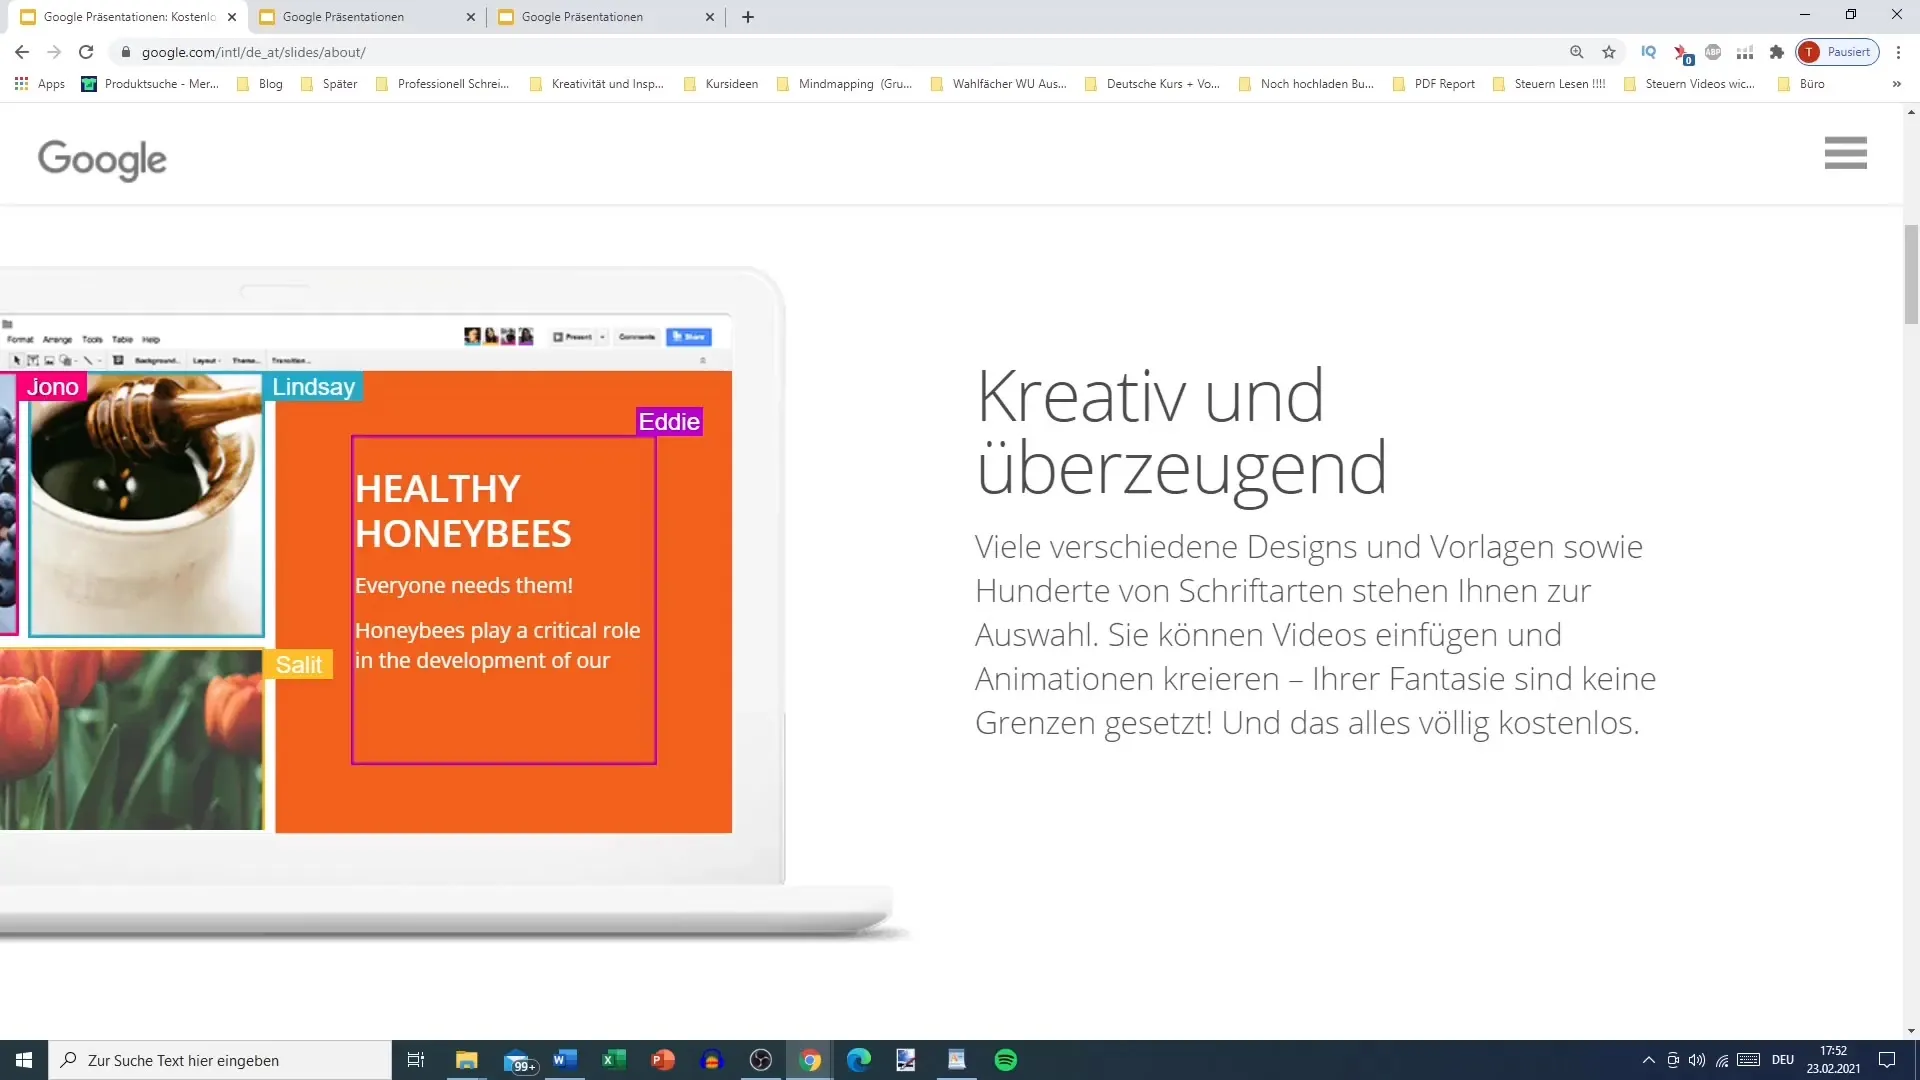This screenshot has height=1080, width=1920.
Task: Click the address bar URL field
Action: pos(840,52)
